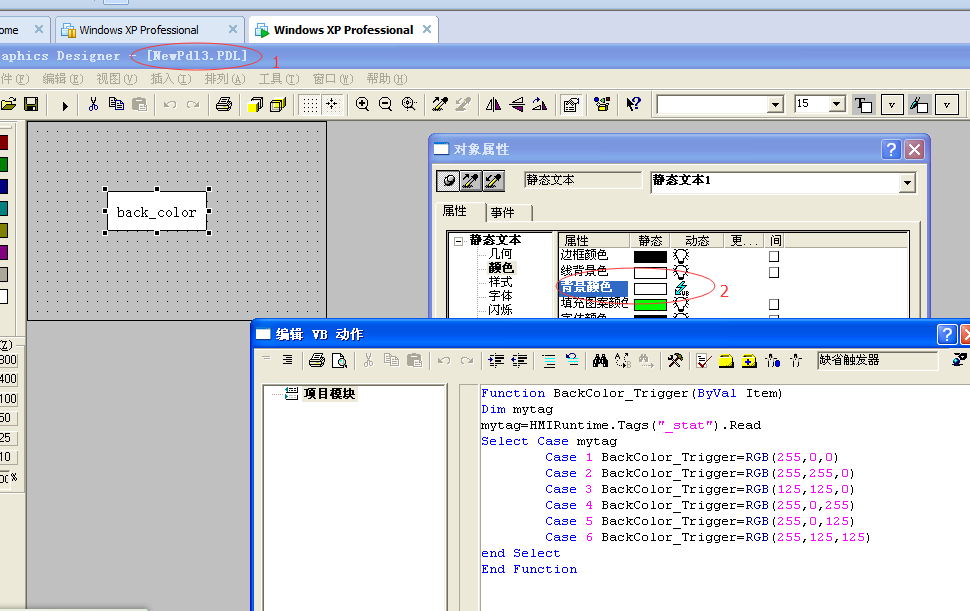Expand the line color dropdown arrow
970x611 pixels.
coord(947,105)
